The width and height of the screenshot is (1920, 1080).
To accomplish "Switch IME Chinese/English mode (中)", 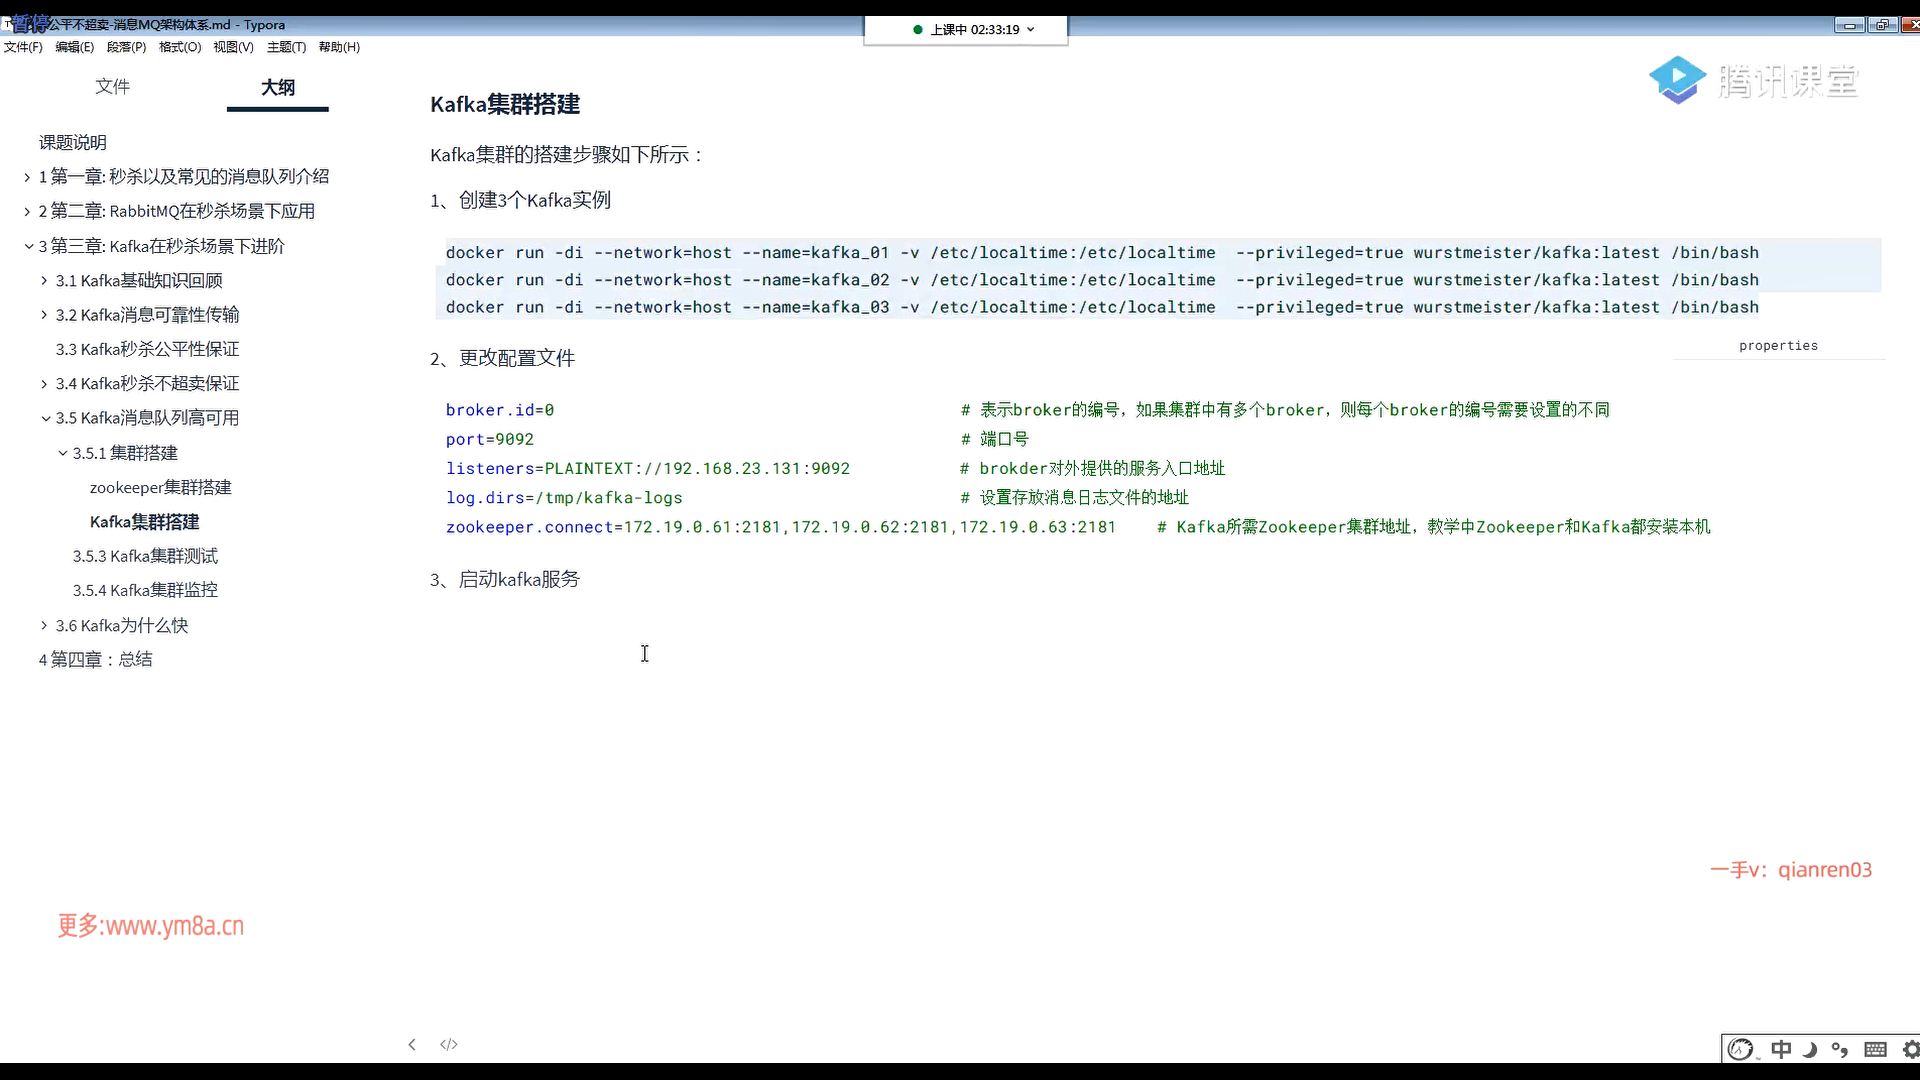I will tap(1781, 1049).
